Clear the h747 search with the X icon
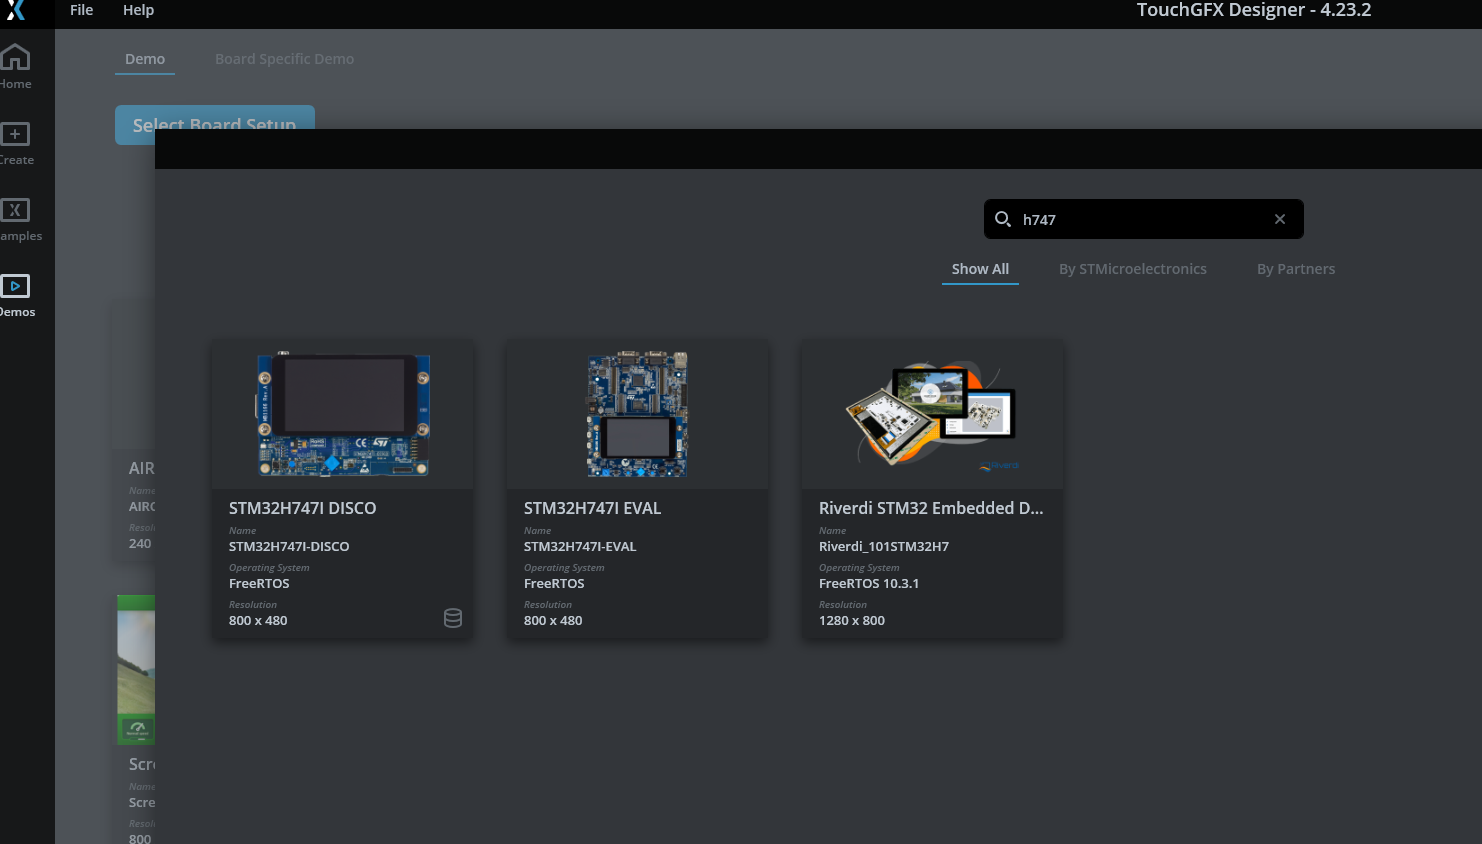This screenshot has width=1482, height=844. (1280, 218)
